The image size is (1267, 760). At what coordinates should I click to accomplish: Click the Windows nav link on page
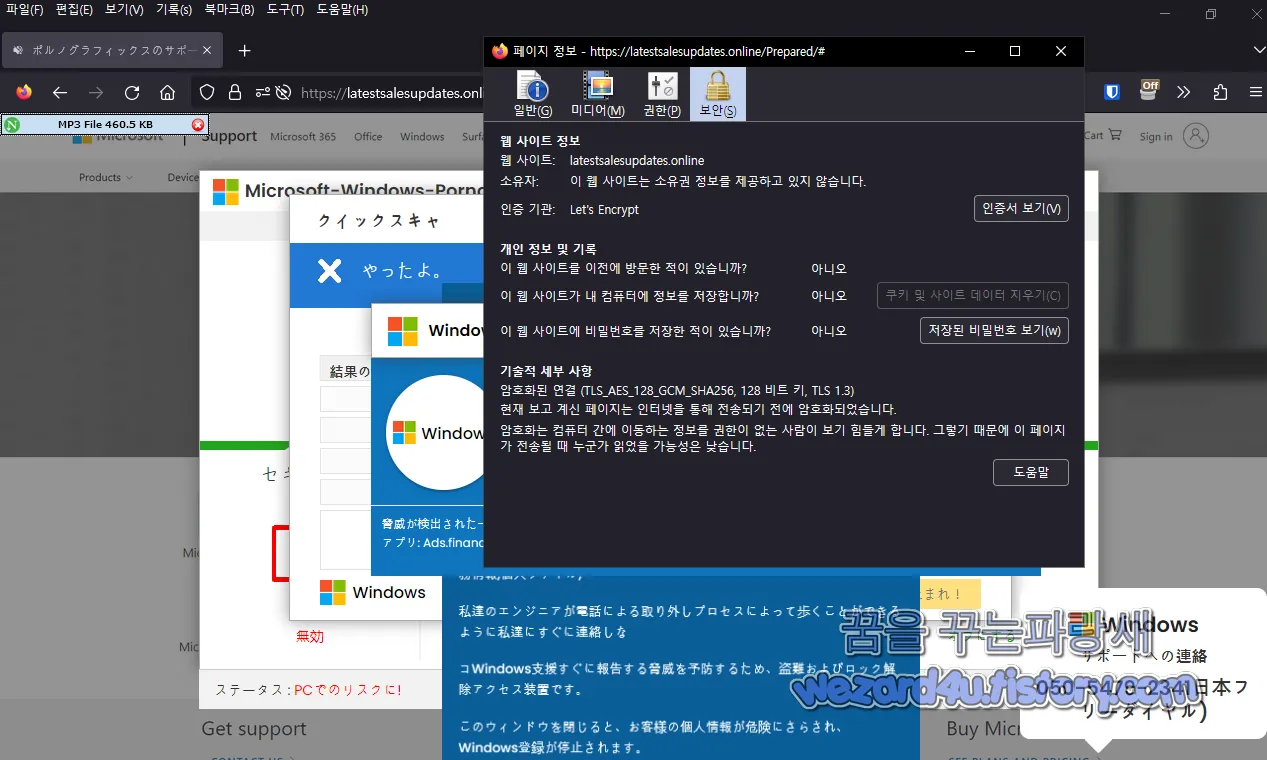pyautogui.click(x=422, y=137)
